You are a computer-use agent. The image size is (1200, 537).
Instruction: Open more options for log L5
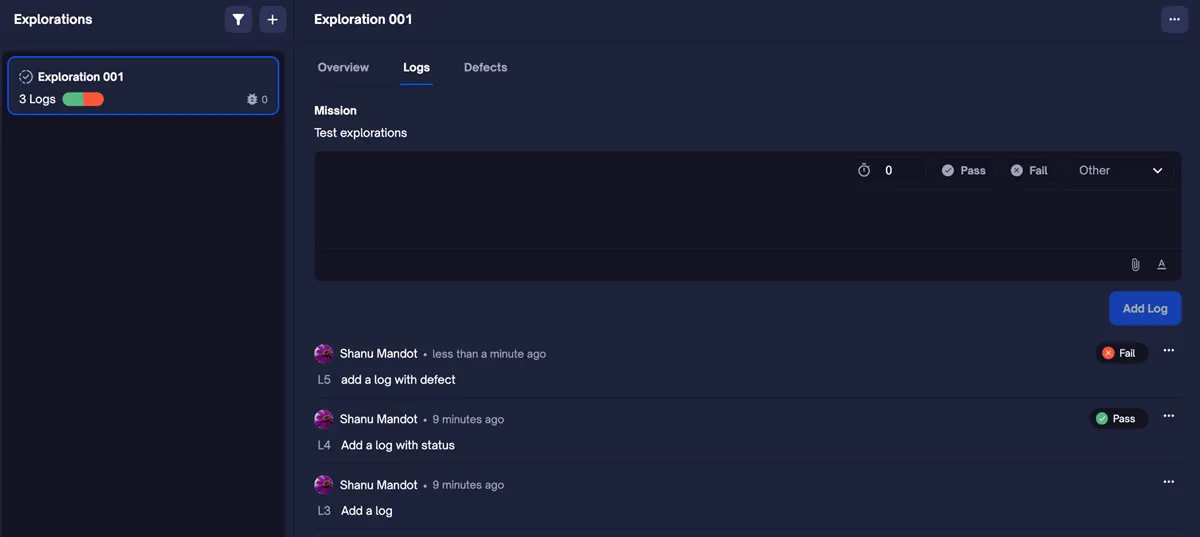[x=1168, y=351]
